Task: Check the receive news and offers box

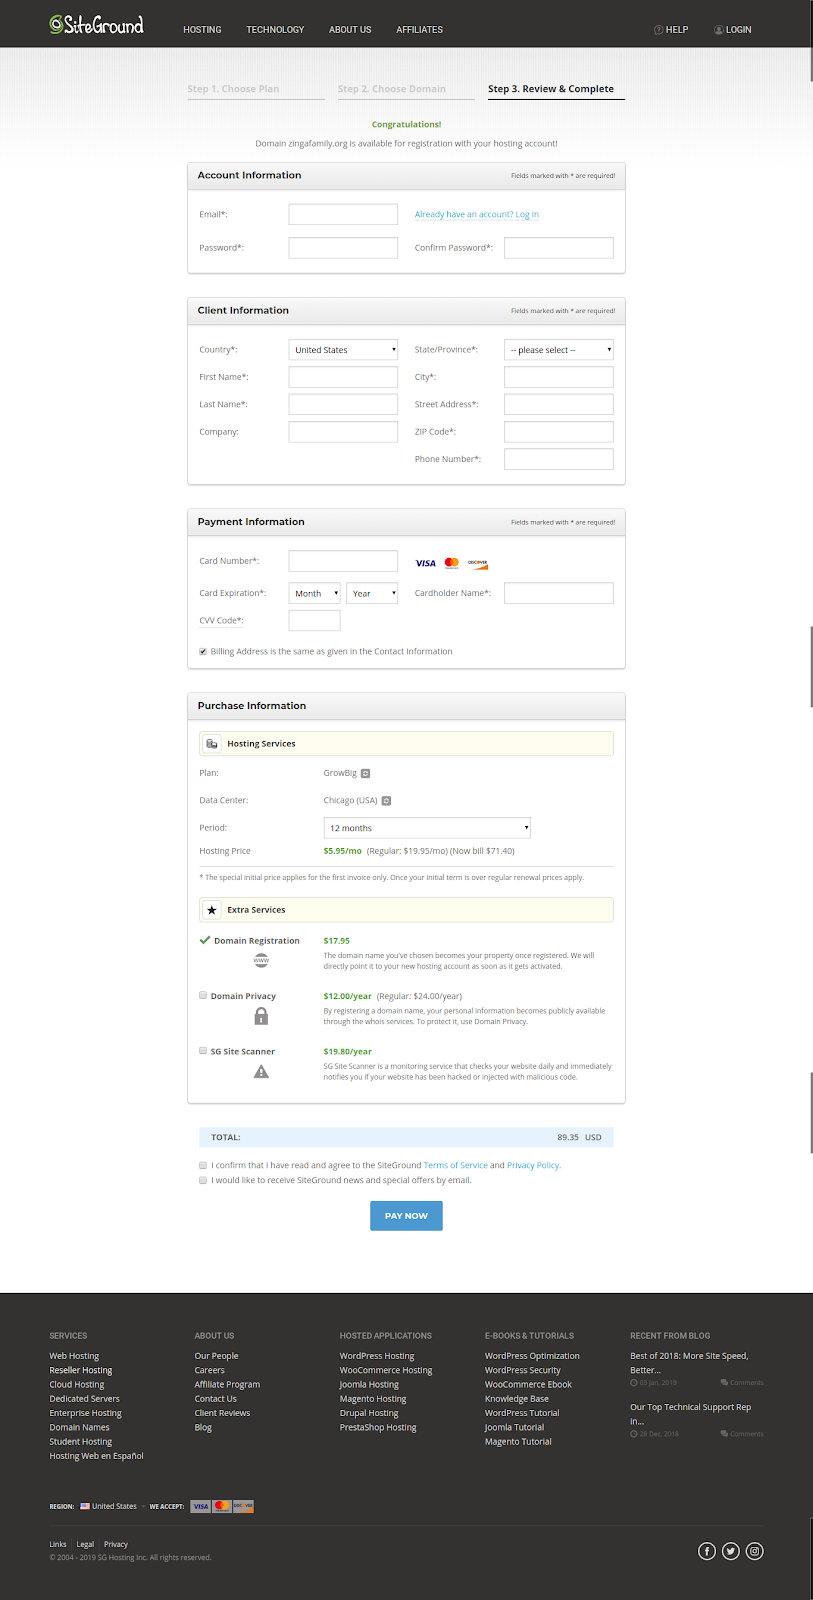Action: click(203, 1180)
